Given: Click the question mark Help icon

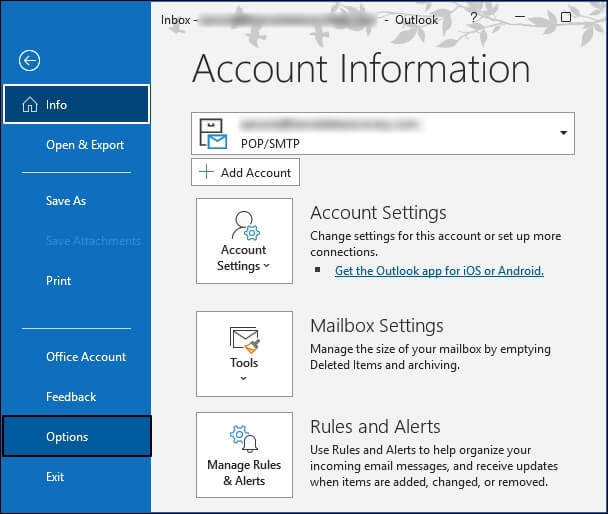Looking at the screenshot, I should (473, 18).
